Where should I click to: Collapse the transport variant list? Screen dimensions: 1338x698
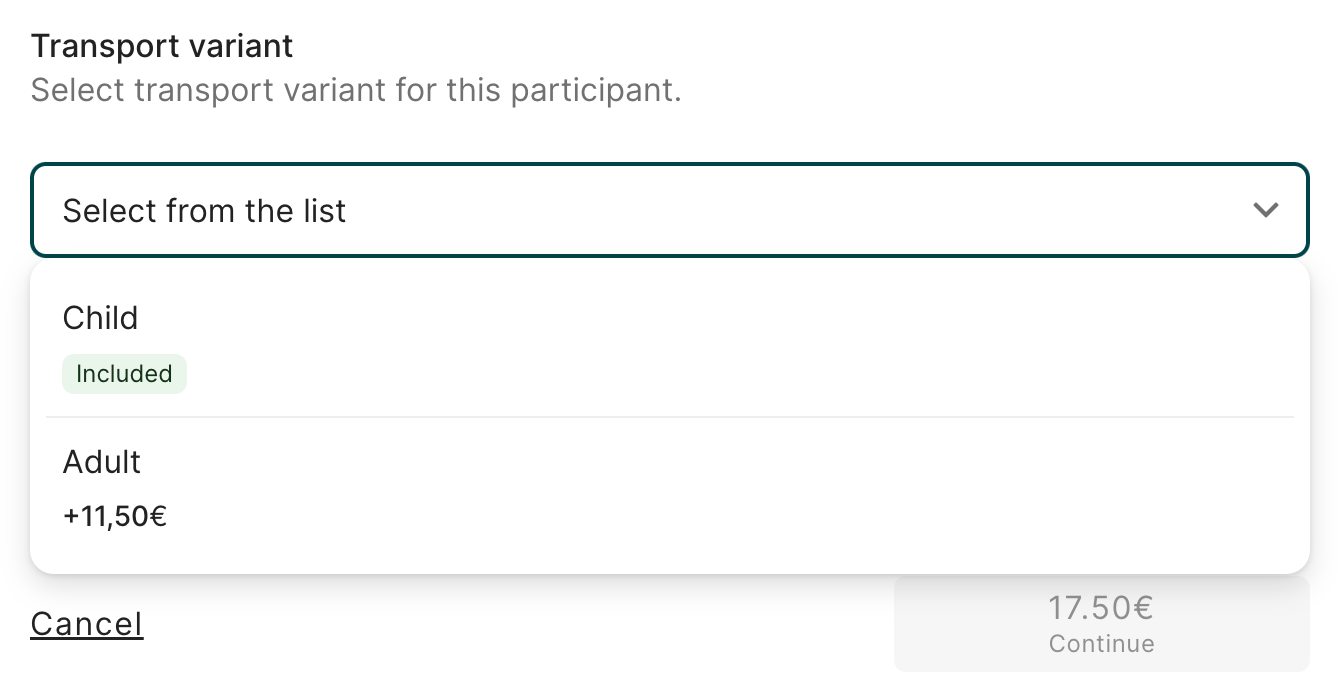(x=1265, y=210)
